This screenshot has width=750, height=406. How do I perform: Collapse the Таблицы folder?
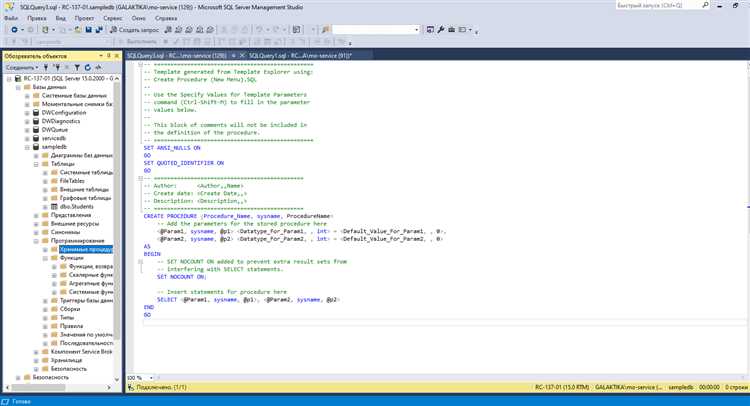tap(36, 164)
